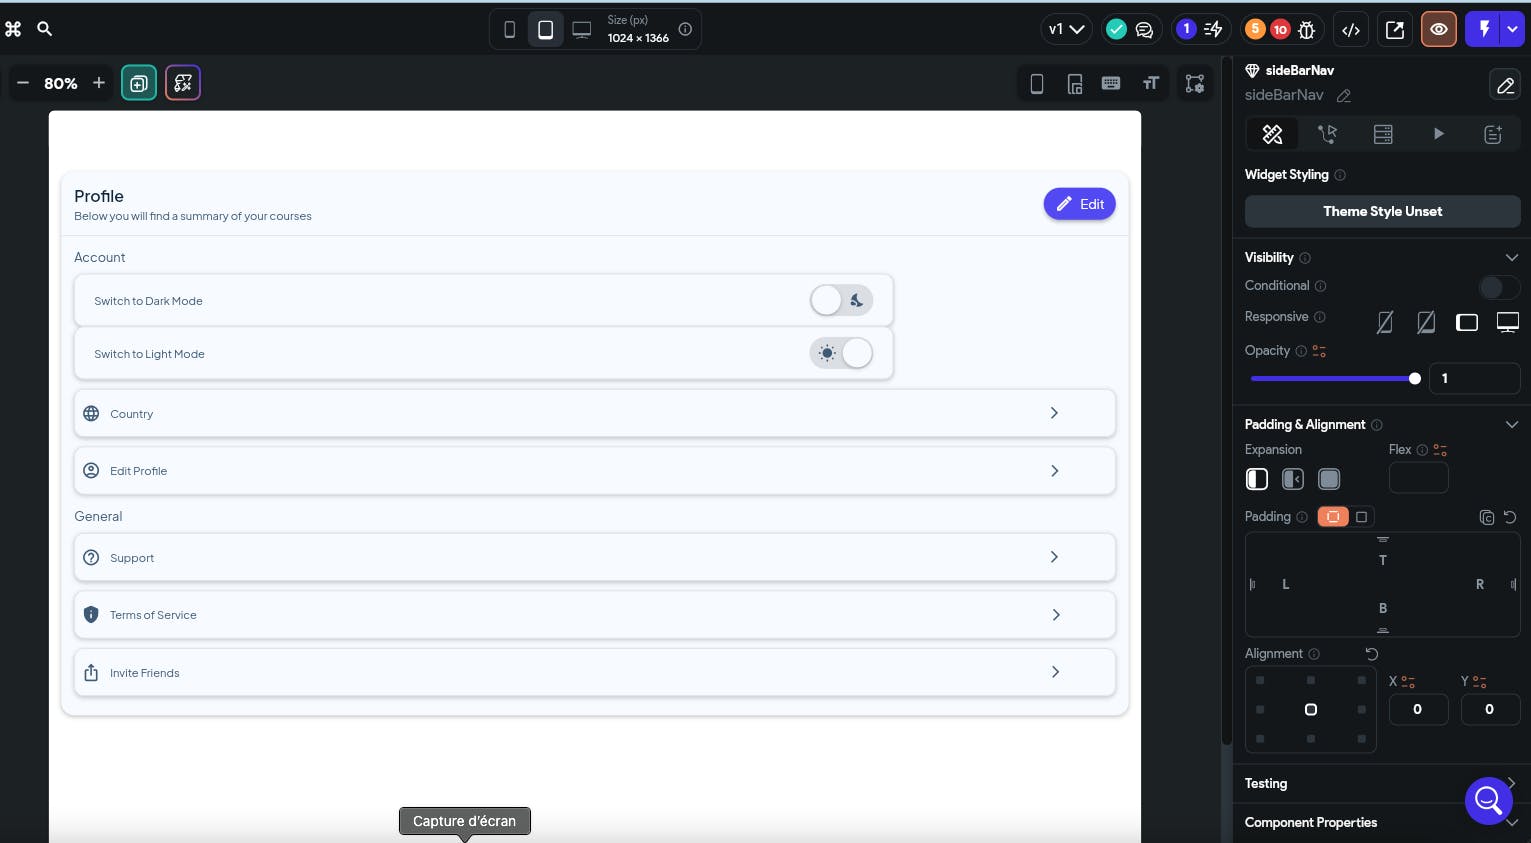
Task: Switch canvas to phone size
Action: (x=510, y=30)
